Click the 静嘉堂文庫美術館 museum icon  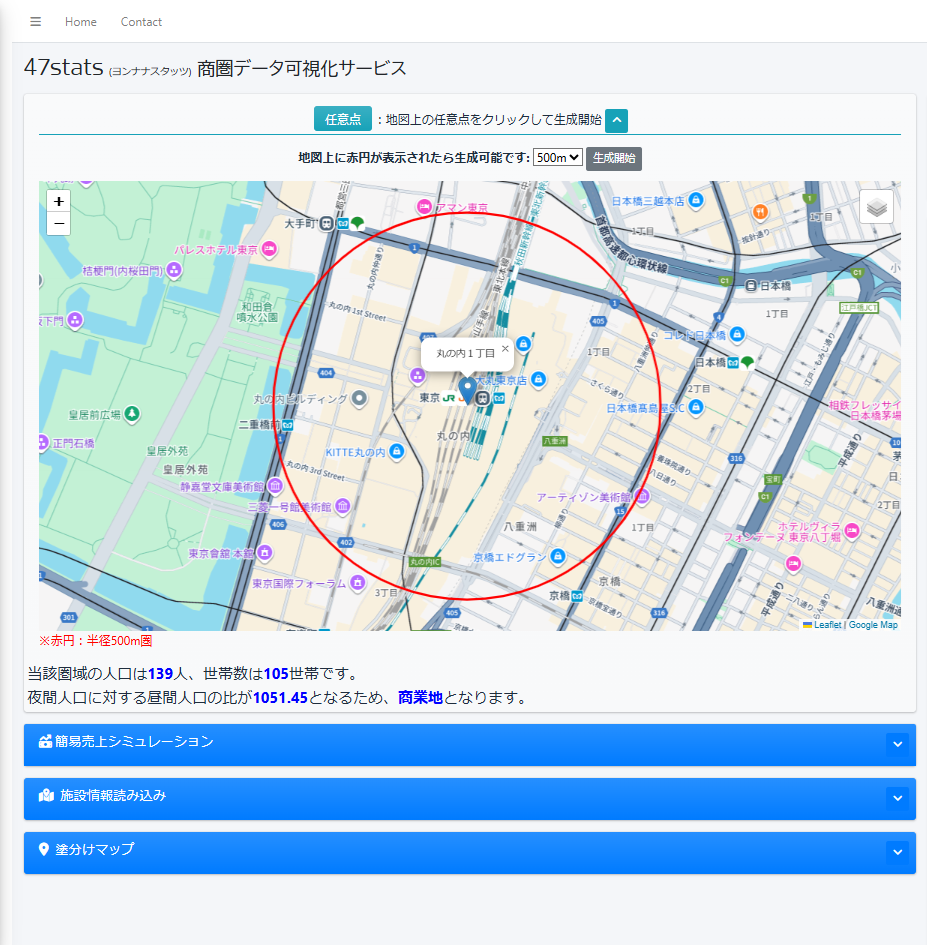275,485
